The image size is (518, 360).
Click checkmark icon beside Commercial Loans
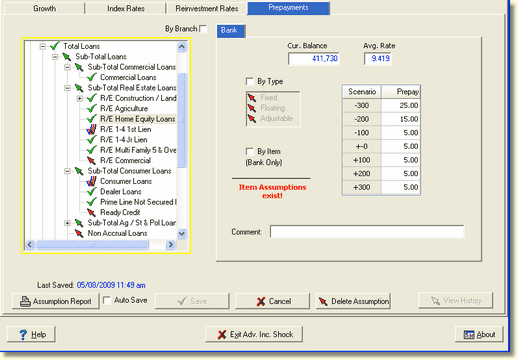tap(92, 77)
